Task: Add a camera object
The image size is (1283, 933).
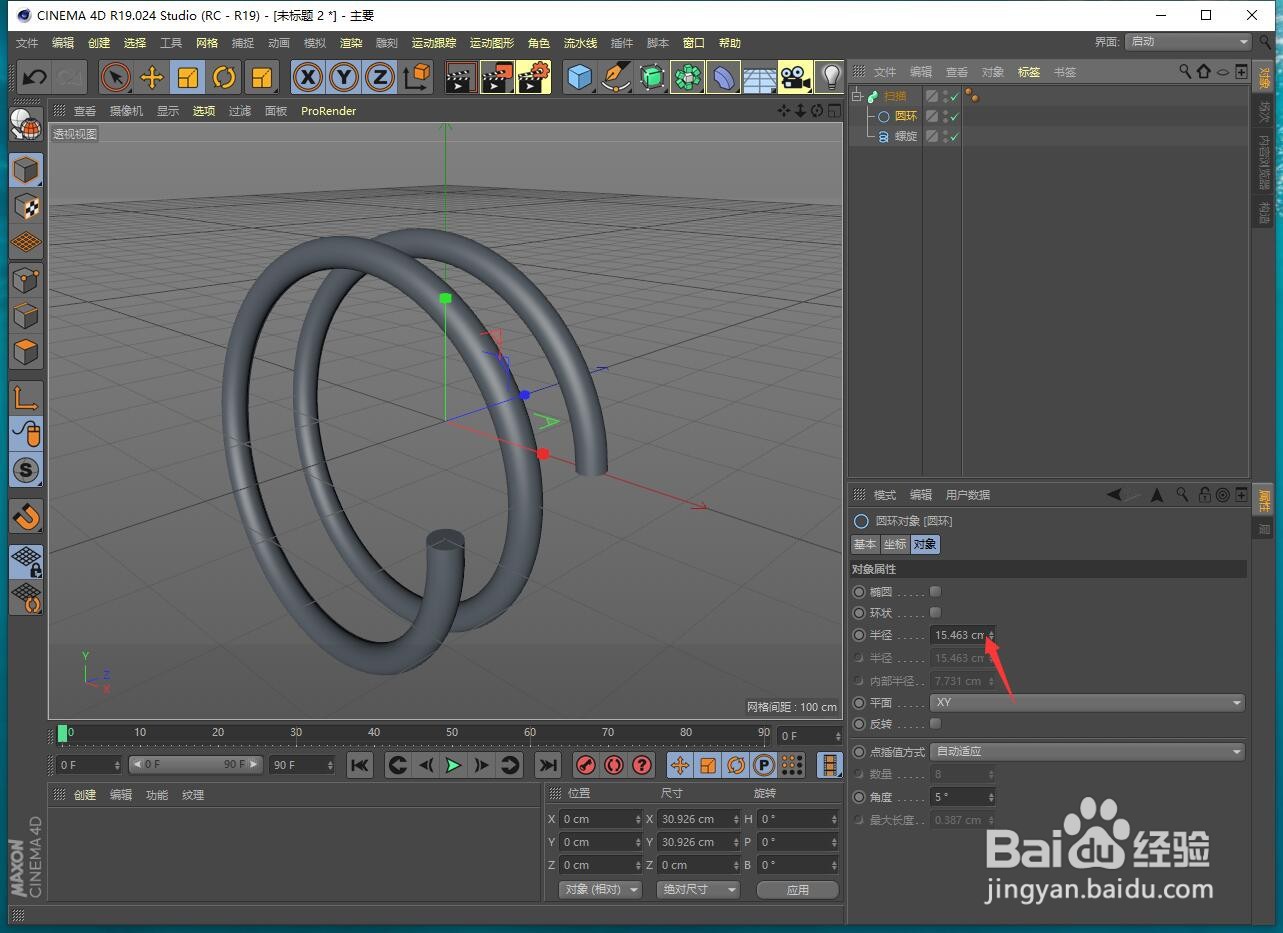Action: coord(796,77)
